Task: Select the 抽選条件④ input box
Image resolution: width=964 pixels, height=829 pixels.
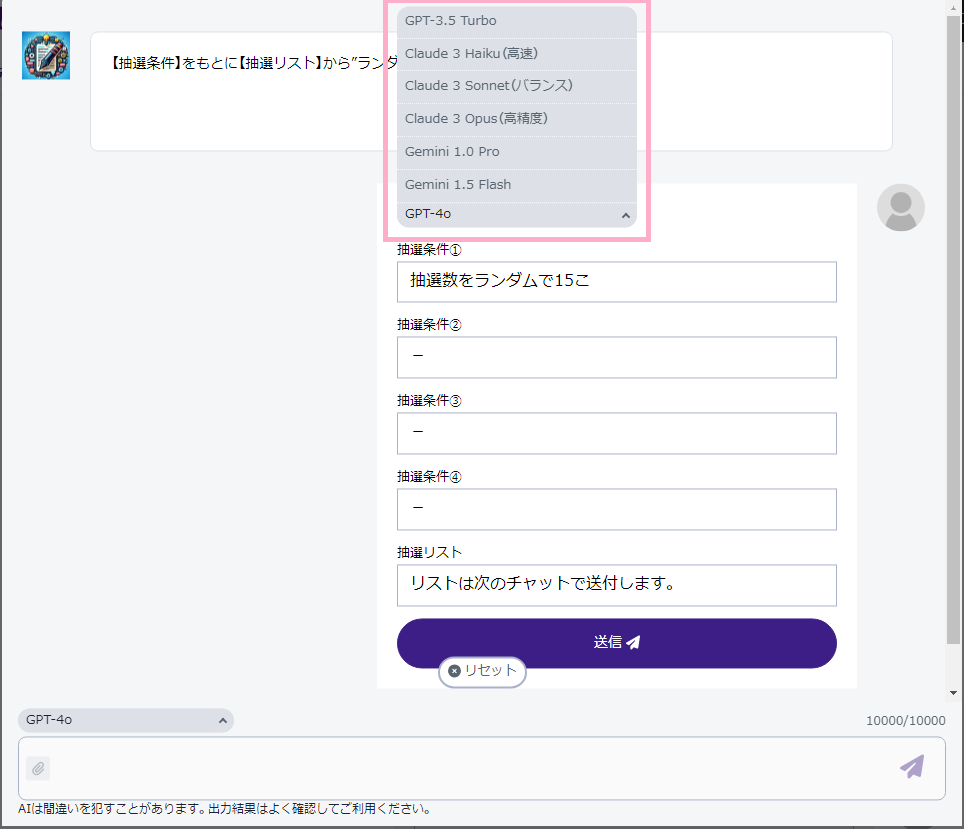Action: (x=617, y=509)
